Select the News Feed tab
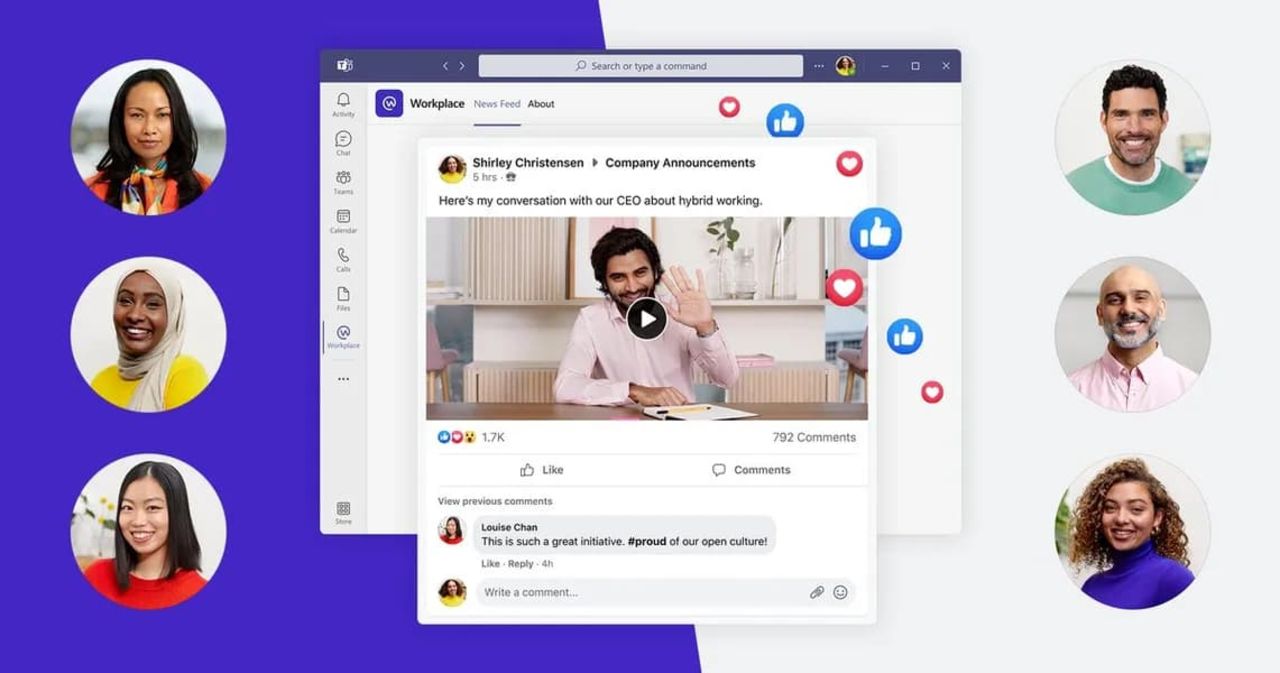The height and width of the screenshot is (673, 1280). [497, 103]
